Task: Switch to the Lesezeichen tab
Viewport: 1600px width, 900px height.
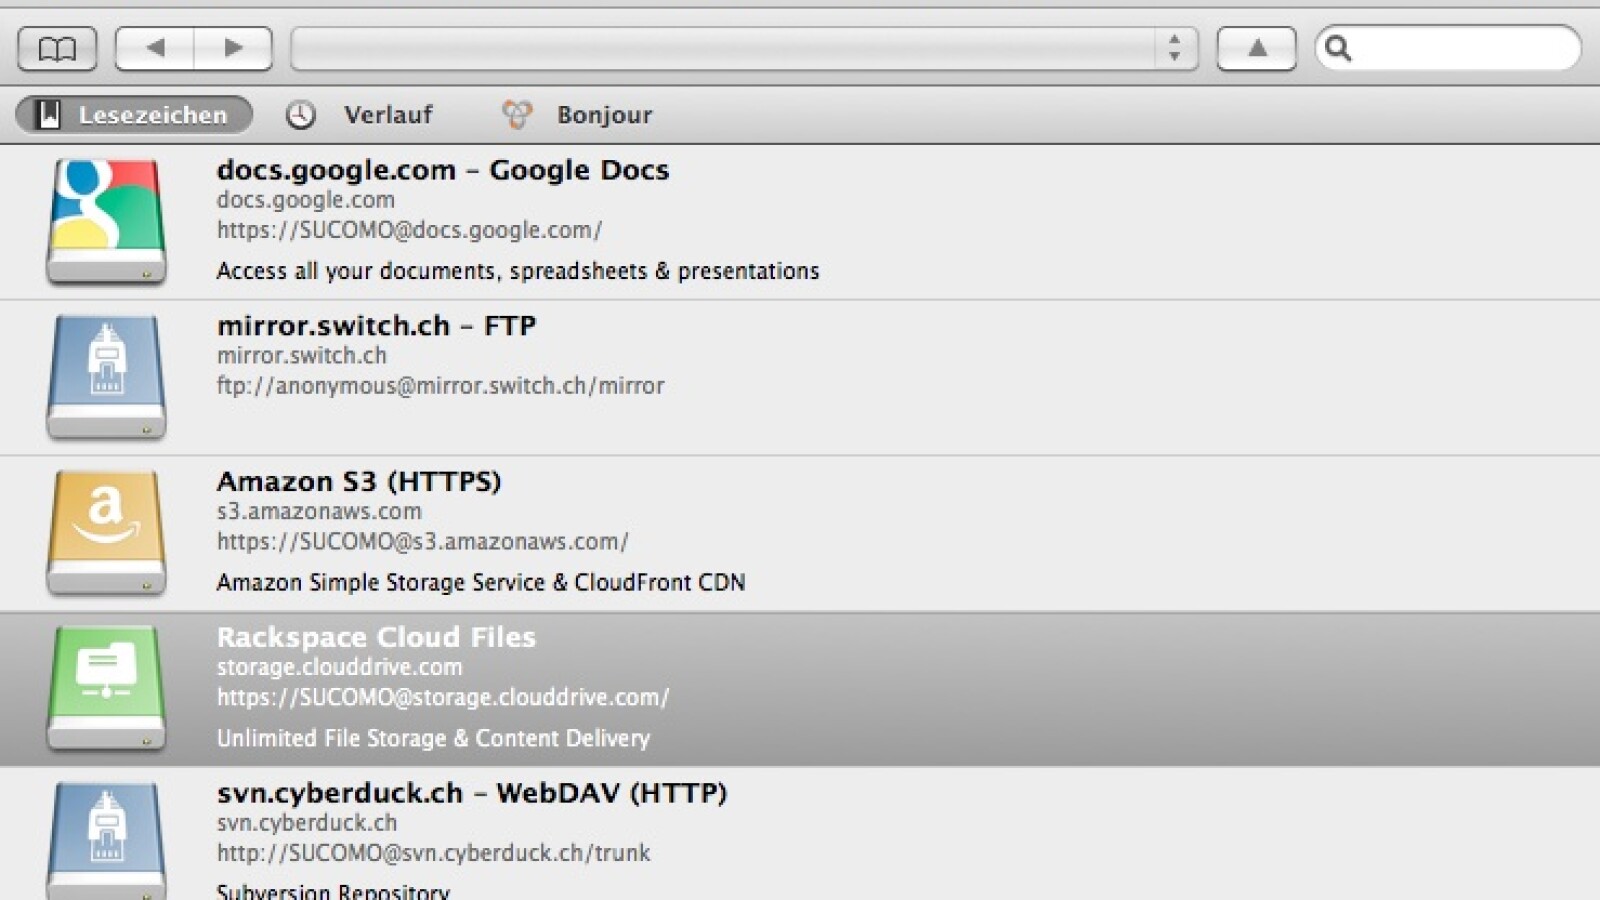Action: tap(134, 115)
